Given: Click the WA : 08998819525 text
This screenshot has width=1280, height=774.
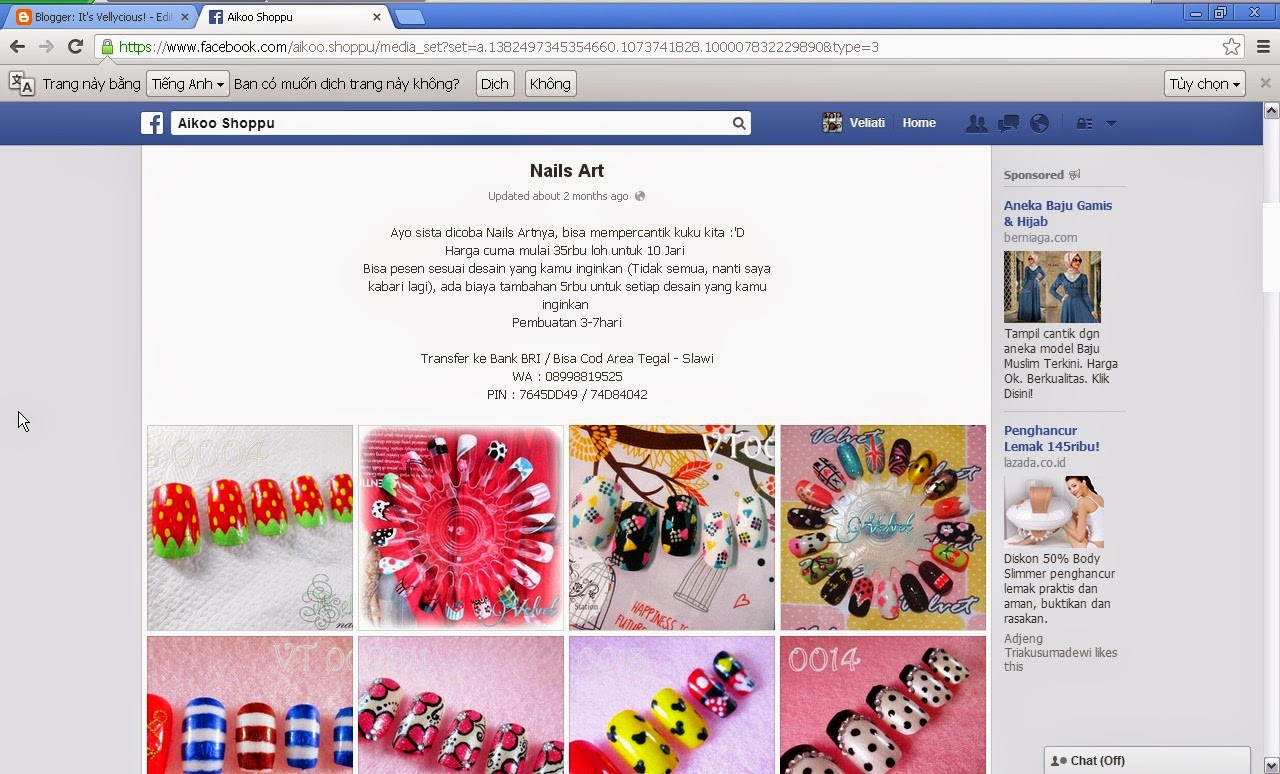Looking at the screenshot, I should click(567, 377).
